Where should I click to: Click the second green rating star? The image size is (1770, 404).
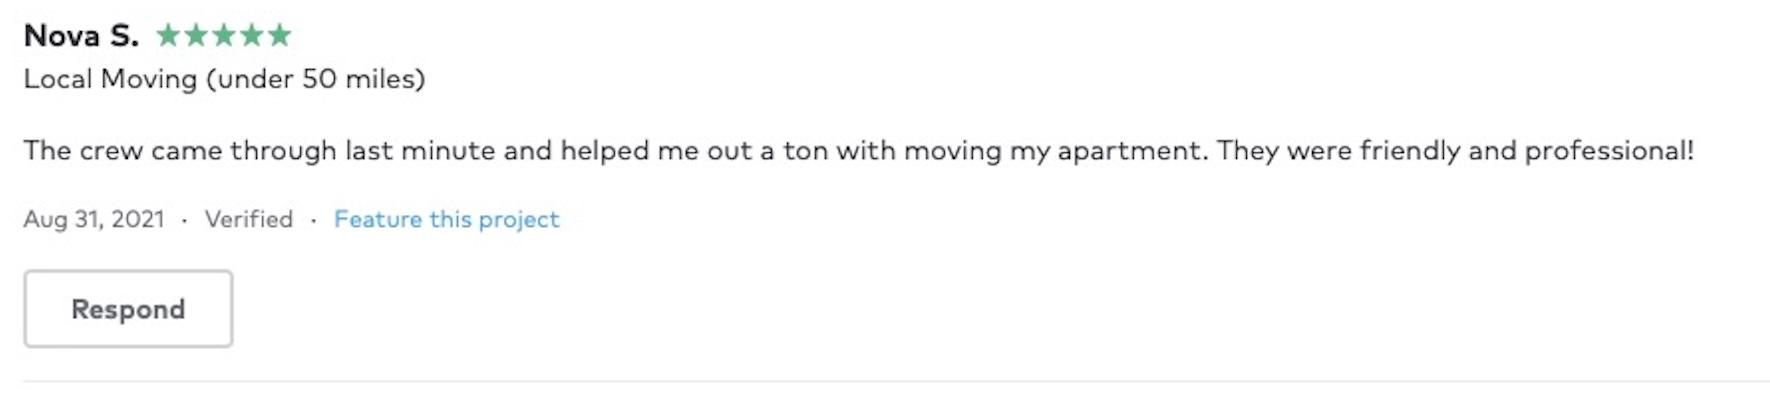(x=196, y=36)
